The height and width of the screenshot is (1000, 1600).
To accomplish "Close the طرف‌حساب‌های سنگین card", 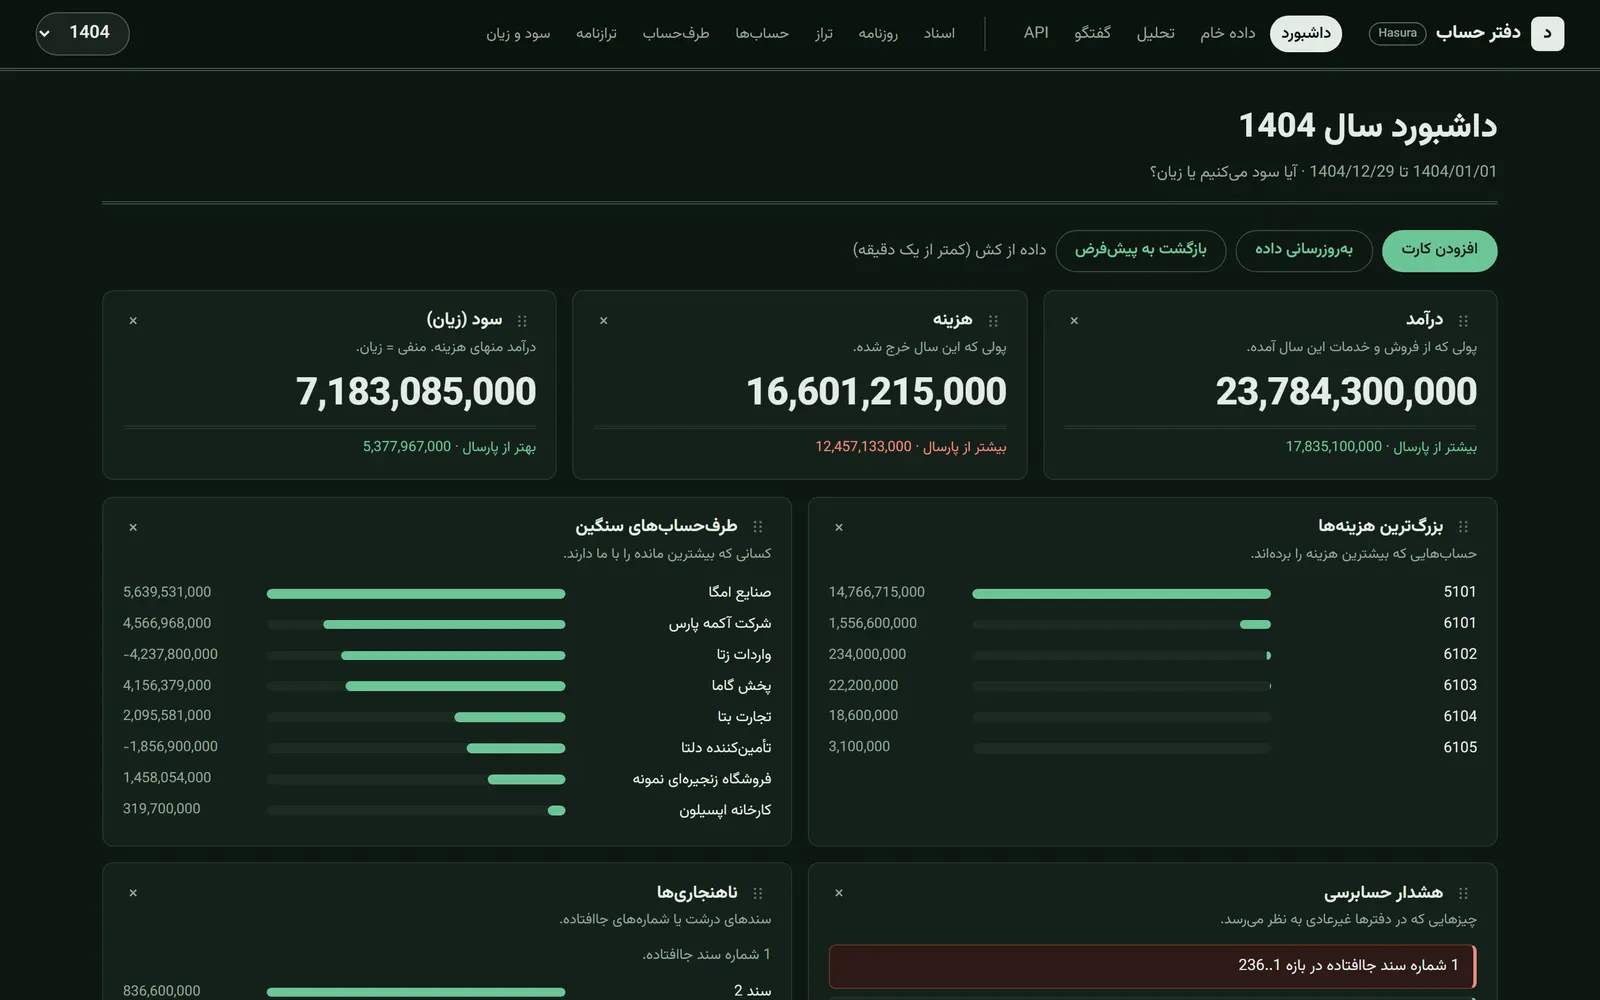I will [x=133, y=527].
